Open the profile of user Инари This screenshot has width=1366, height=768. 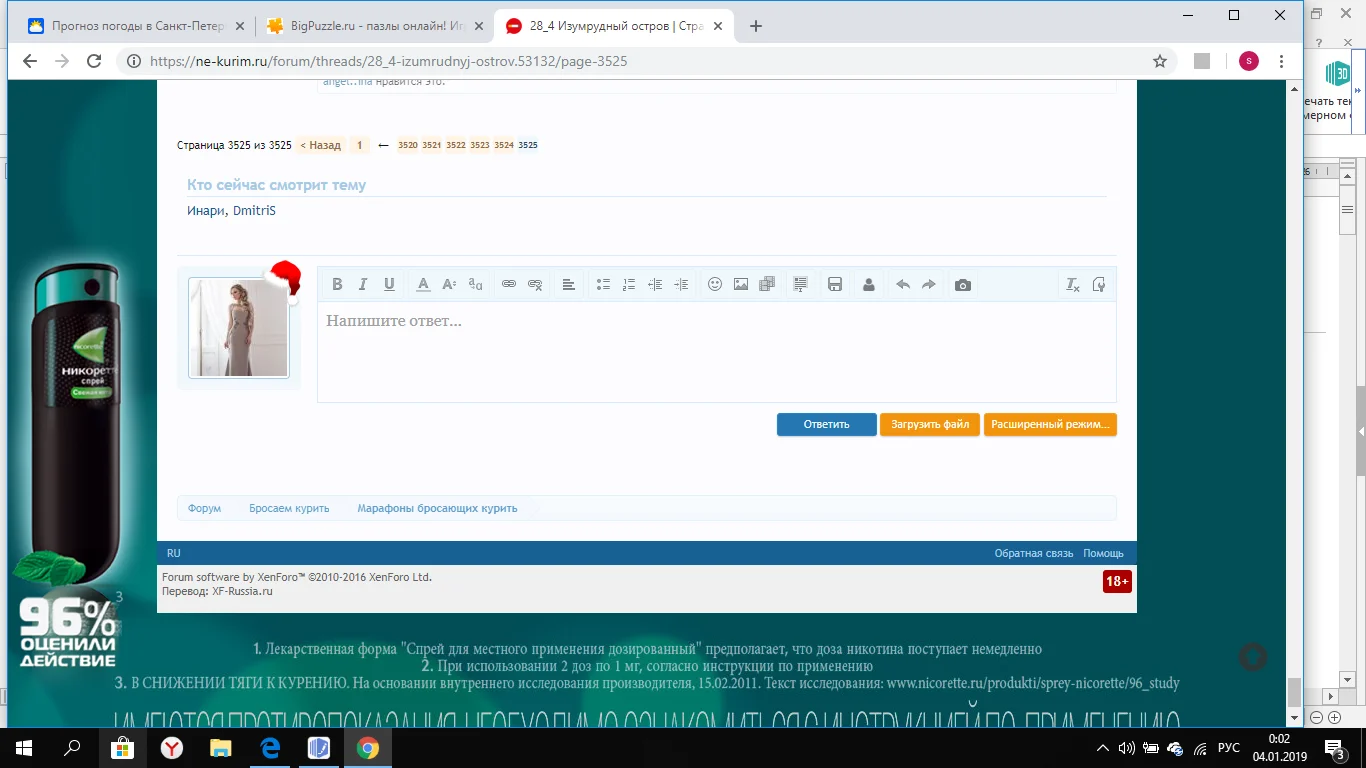[x=206, y=211]
